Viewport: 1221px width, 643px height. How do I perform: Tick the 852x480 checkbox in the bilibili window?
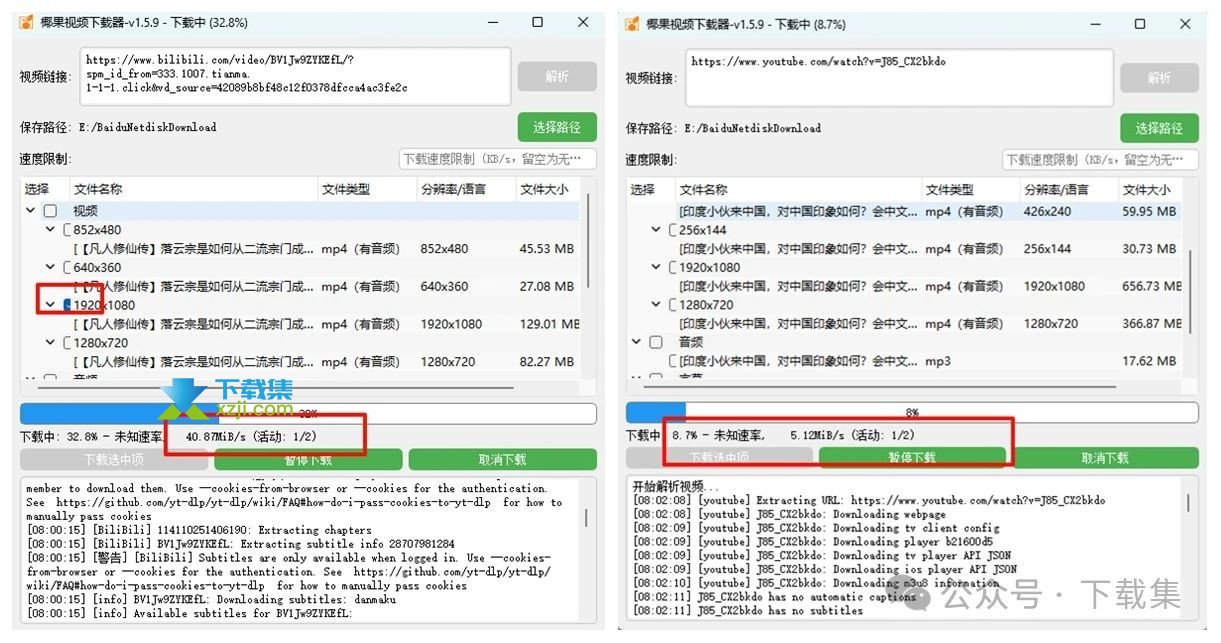tap(67, 230)
